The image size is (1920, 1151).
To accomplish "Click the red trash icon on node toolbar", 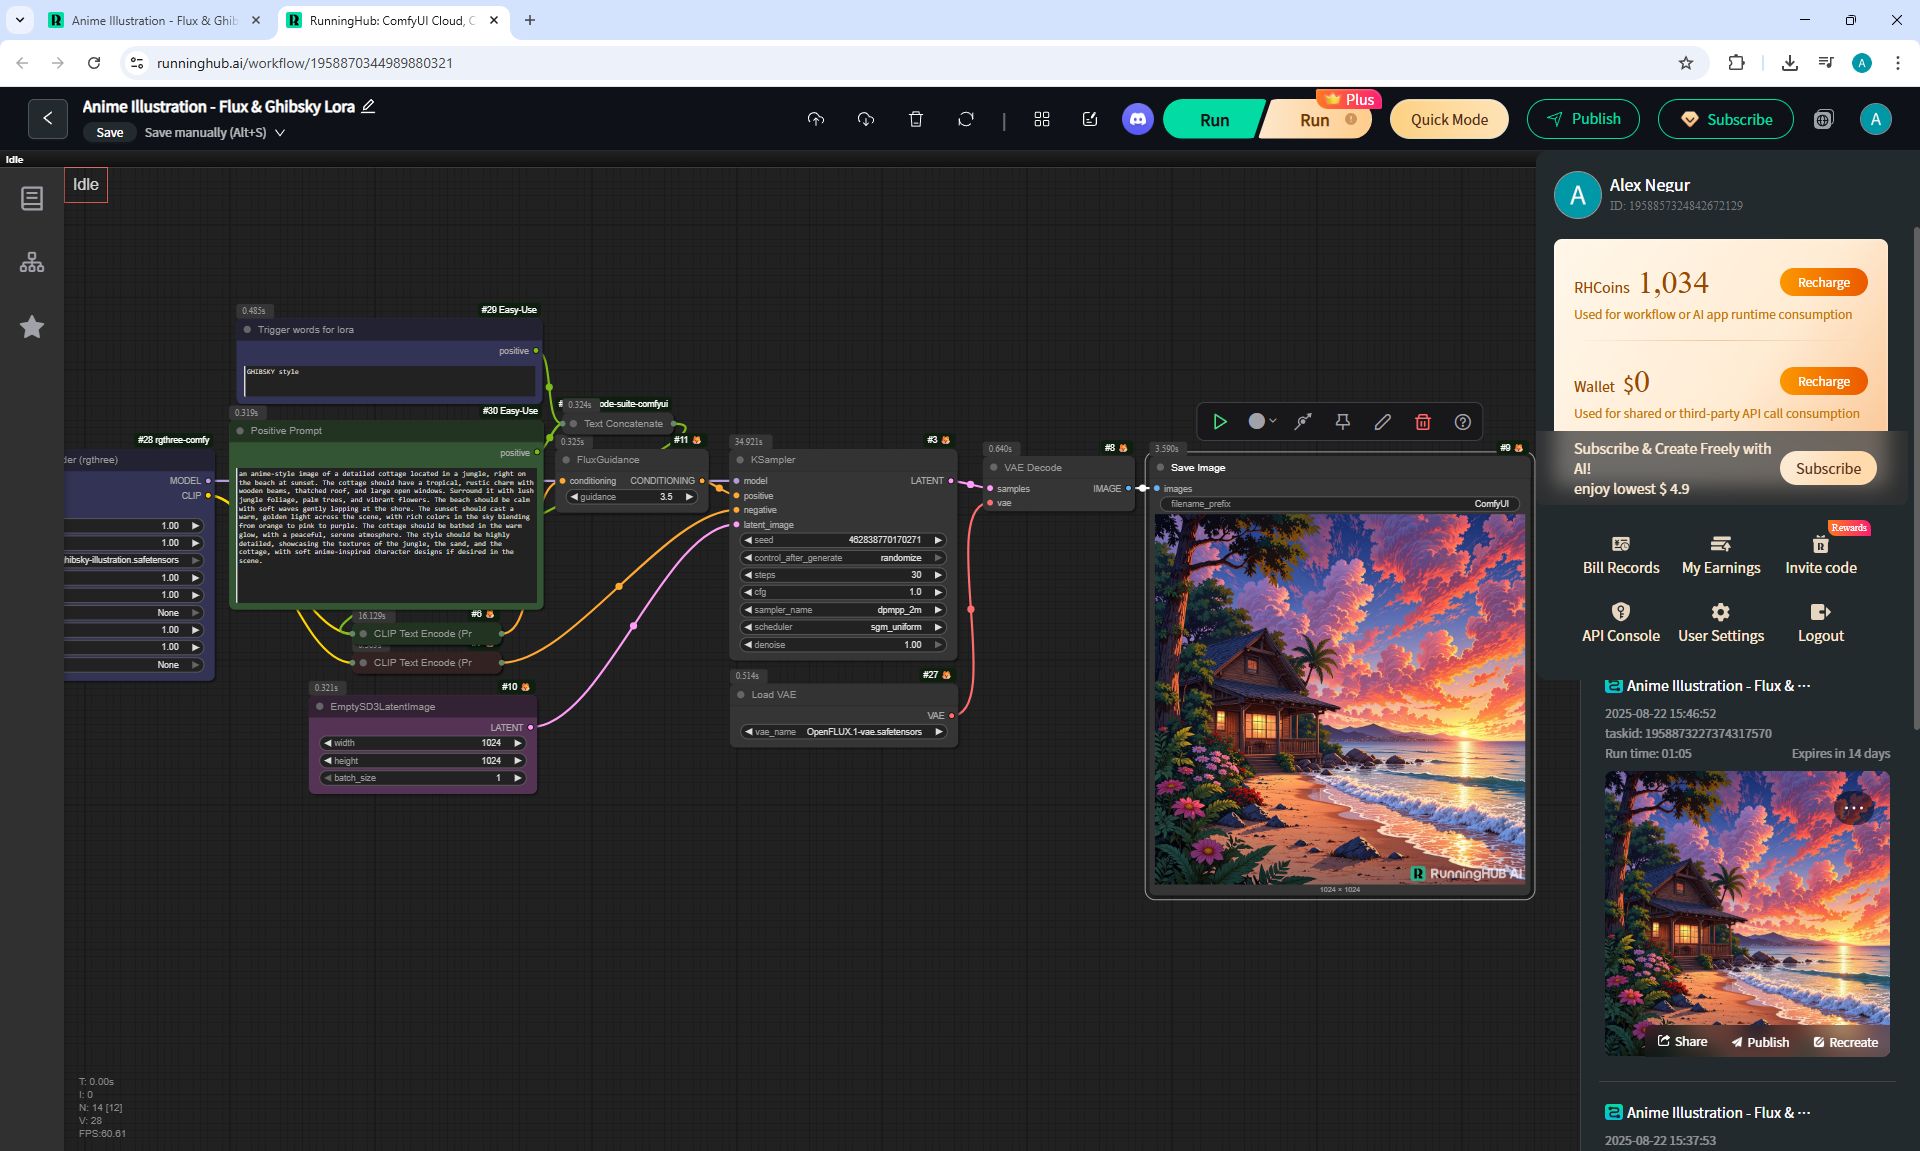I will (x=1422, y=422).
